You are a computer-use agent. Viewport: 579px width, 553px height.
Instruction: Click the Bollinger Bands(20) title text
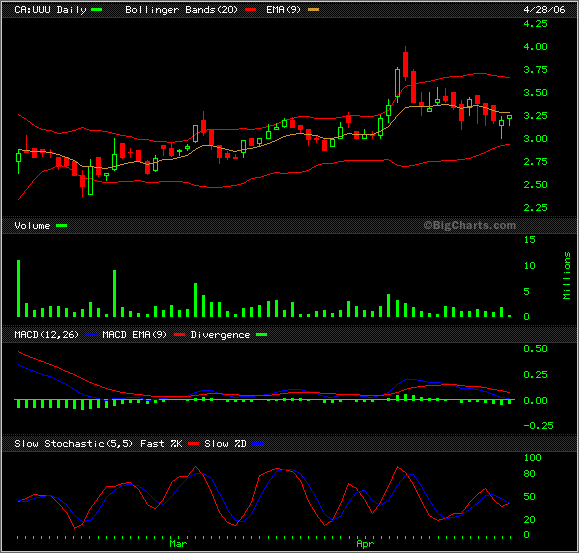(181, 10)
